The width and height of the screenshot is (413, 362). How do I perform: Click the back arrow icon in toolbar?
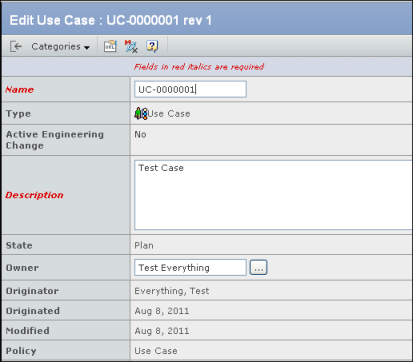coord(16,46)
